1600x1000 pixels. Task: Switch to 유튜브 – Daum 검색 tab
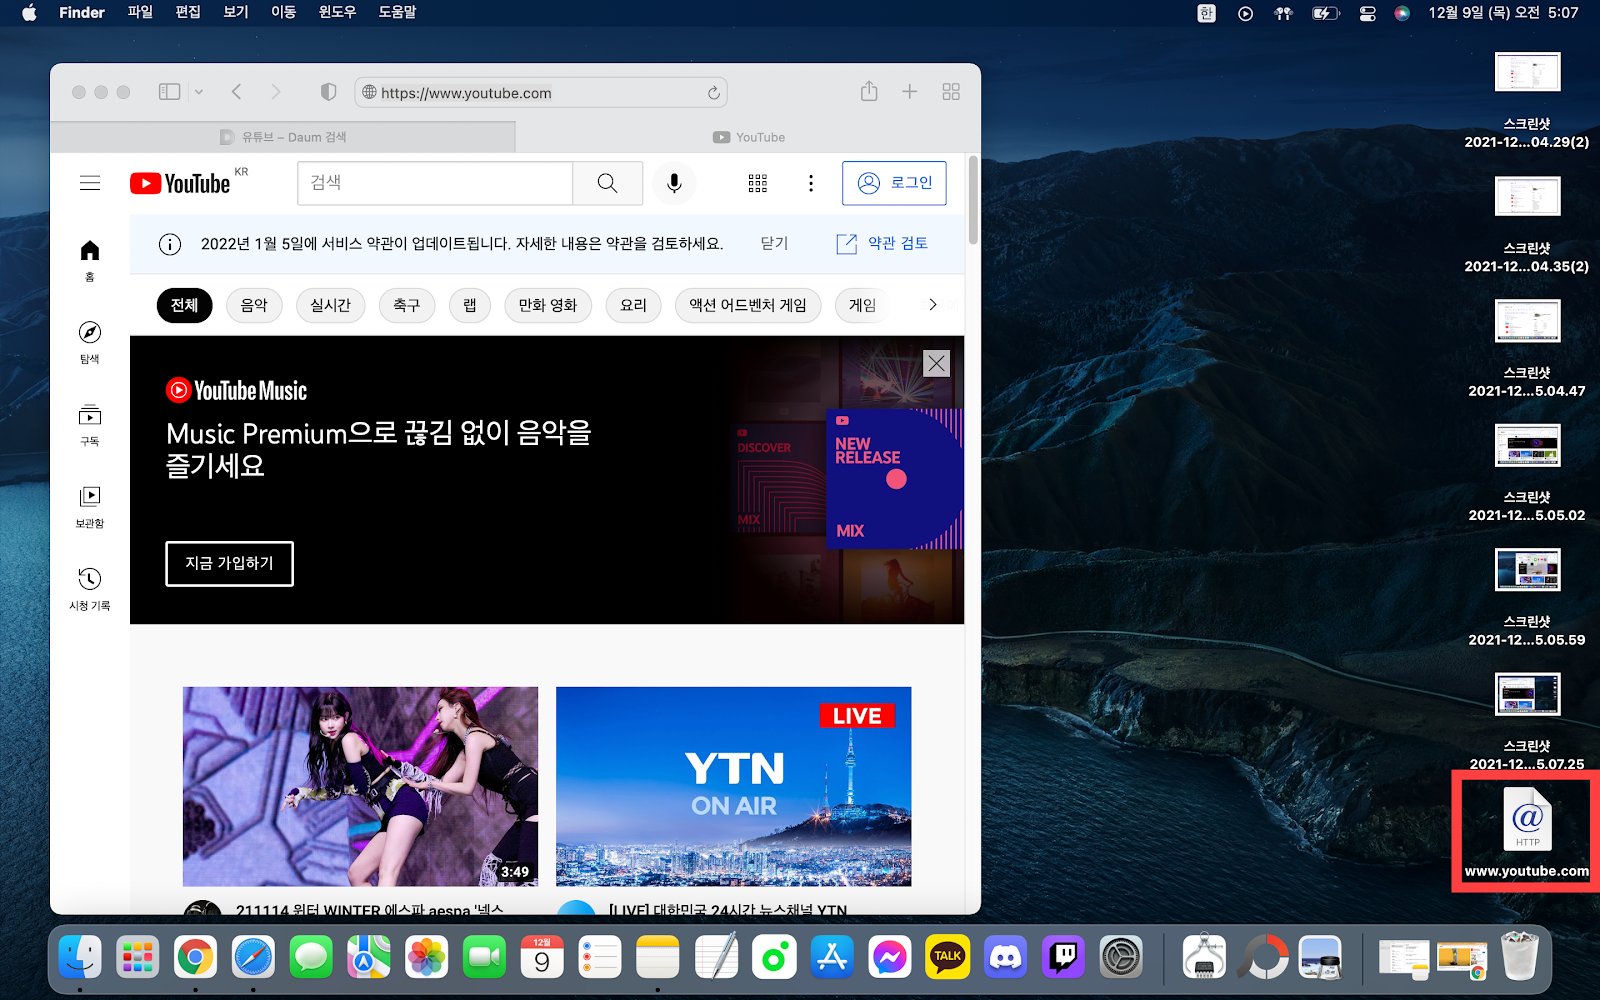tap(283, 137)
